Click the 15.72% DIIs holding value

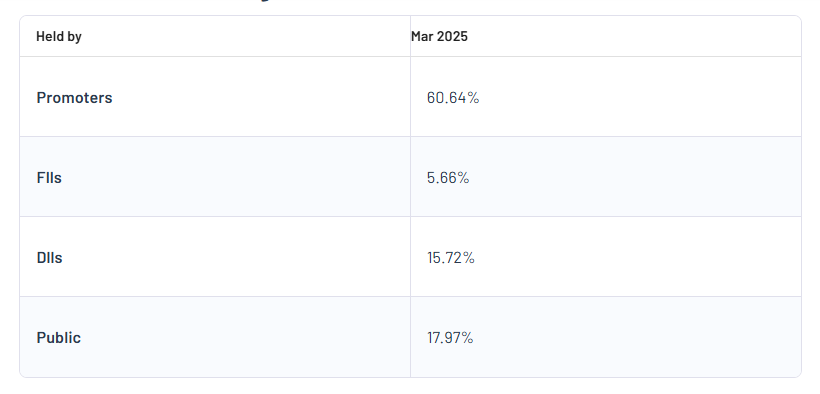(x=451, y=258)
